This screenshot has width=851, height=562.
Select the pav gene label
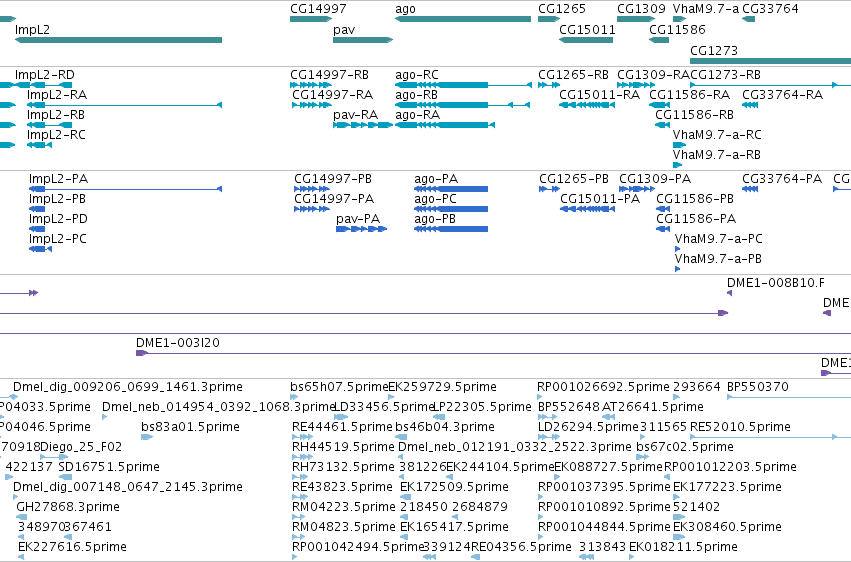point(344,30)
